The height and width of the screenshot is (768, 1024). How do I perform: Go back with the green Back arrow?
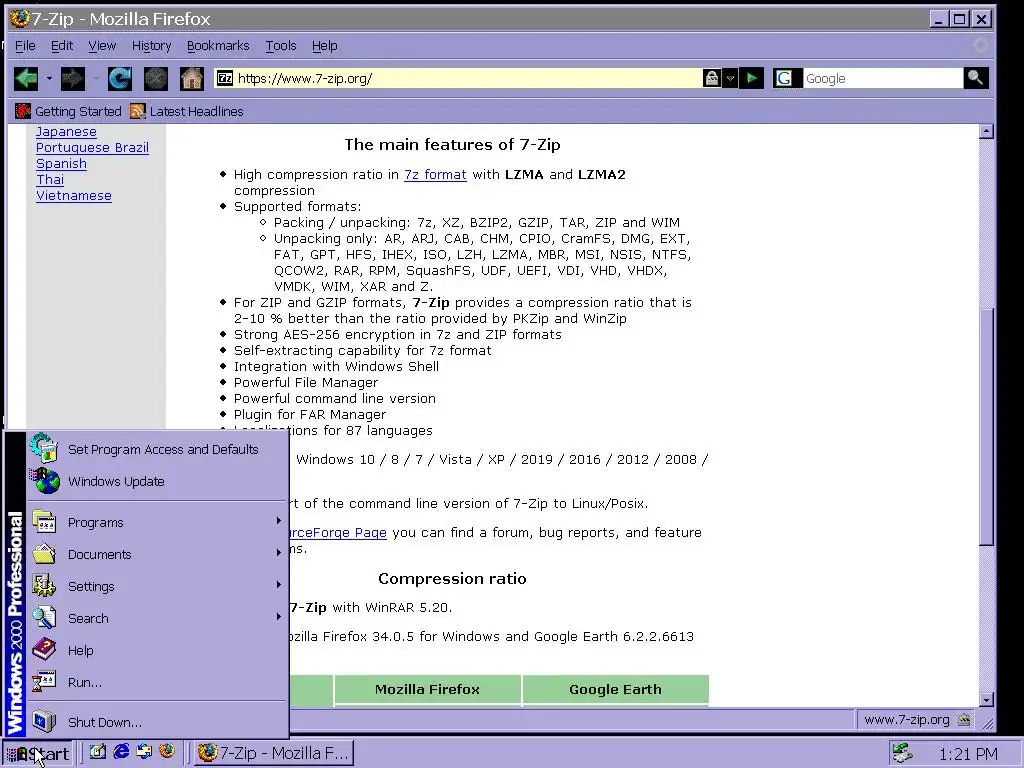tap(26, 79)
